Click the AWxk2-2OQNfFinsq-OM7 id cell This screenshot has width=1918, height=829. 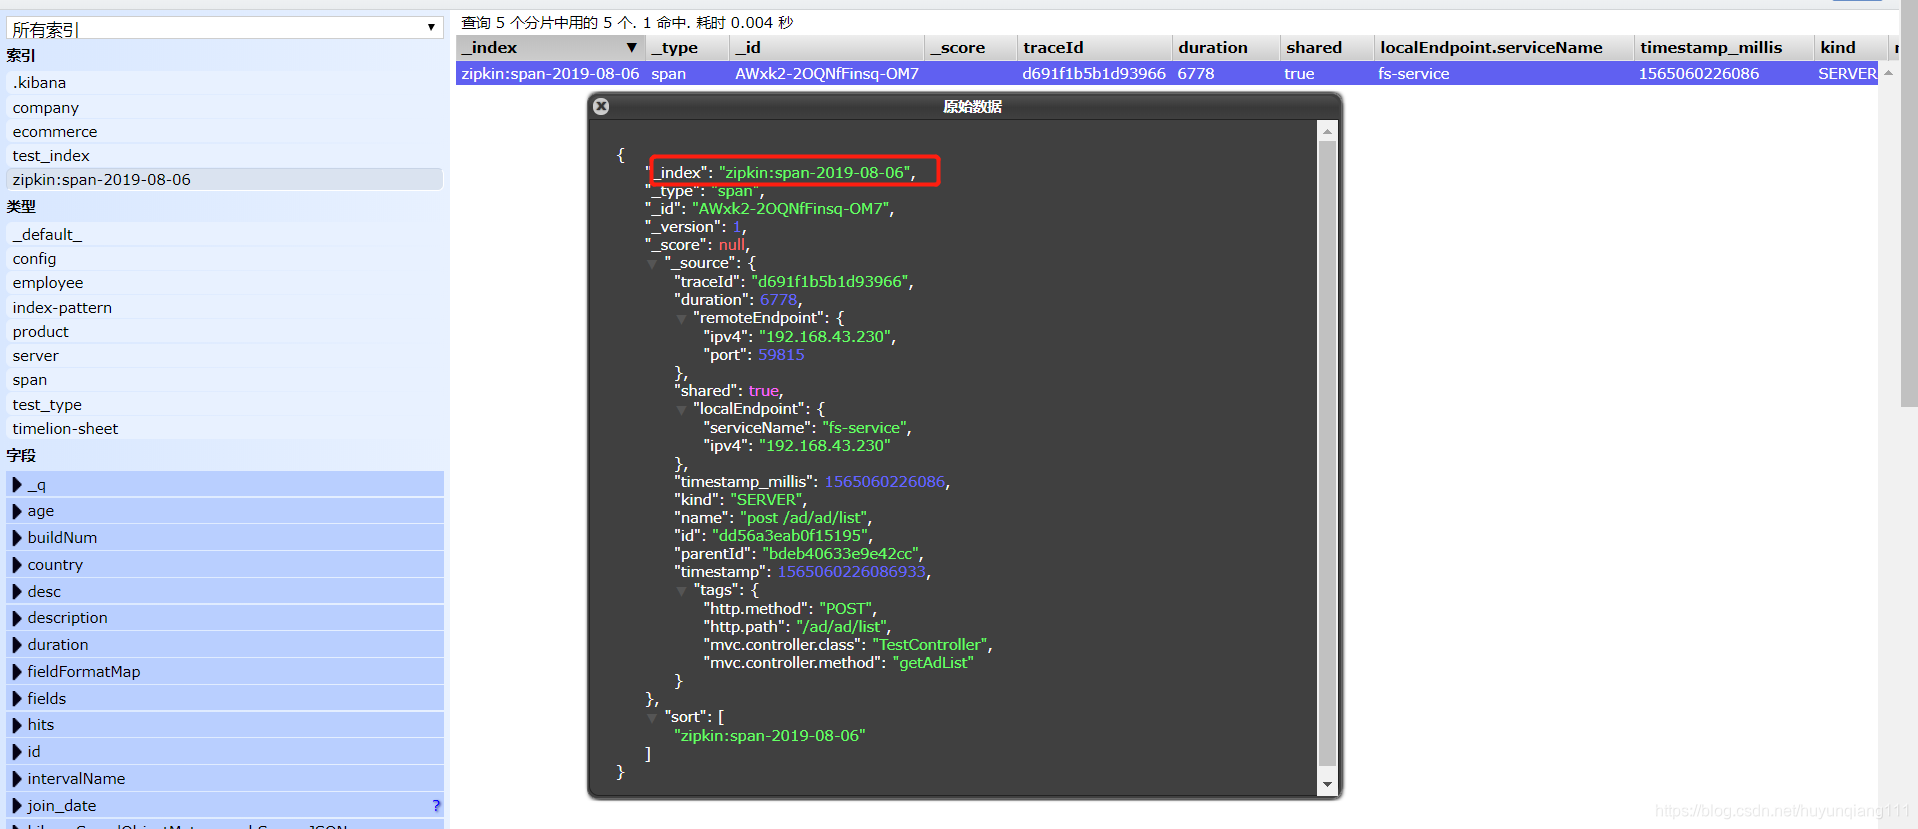click(827, 74)
